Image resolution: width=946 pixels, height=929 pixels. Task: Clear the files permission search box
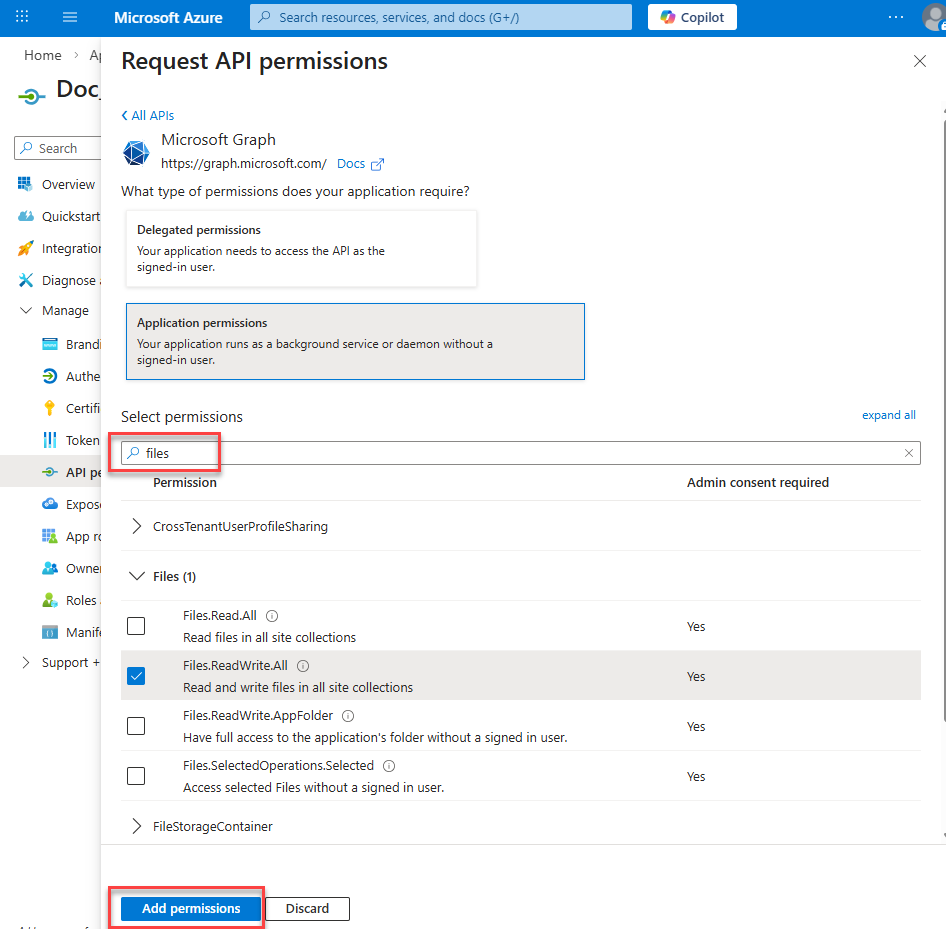908,453
